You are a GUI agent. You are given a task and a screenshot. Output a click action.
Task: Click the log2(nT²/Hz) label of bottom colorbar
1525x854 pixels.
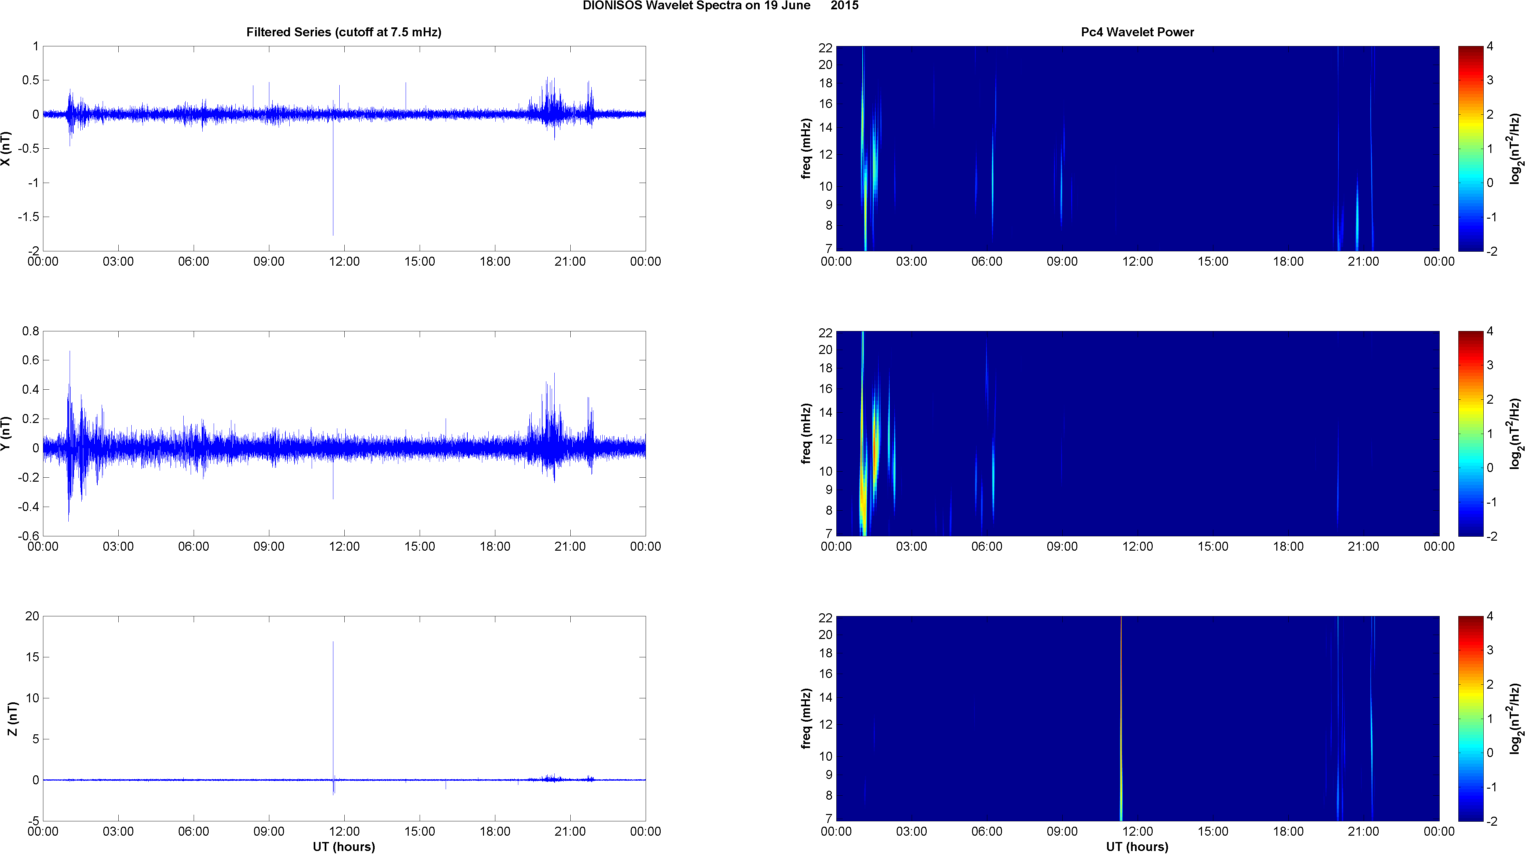pos(1516,718)
